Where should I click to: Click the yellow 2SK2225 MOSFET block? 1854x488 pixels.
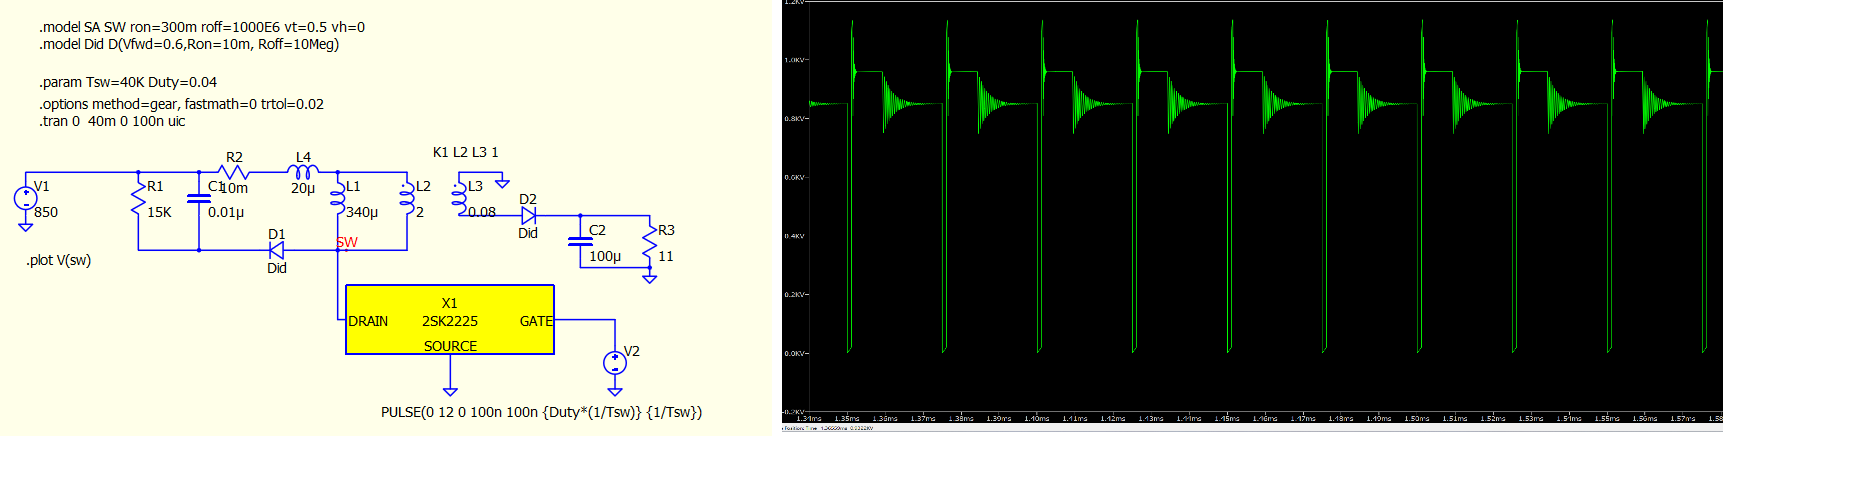pos(449,320)
